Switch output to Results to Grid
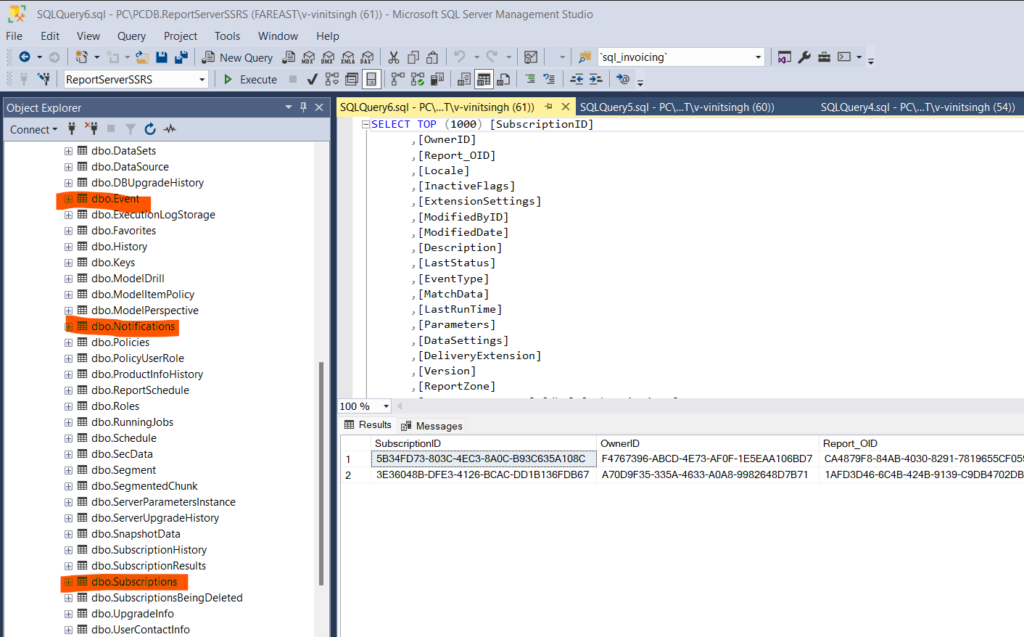Image resolution: width=1024 pixels, height=637 pixels. (x=483, y=80)
